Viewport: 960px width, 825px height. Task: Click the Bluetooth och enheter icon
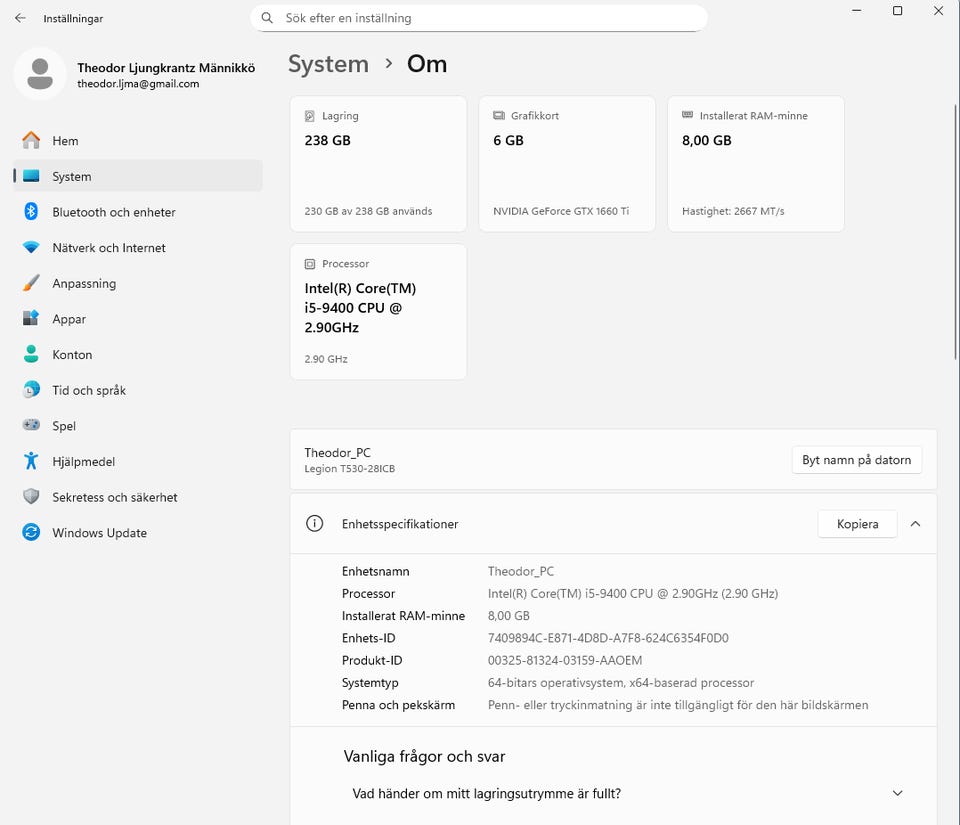(32, 212)
